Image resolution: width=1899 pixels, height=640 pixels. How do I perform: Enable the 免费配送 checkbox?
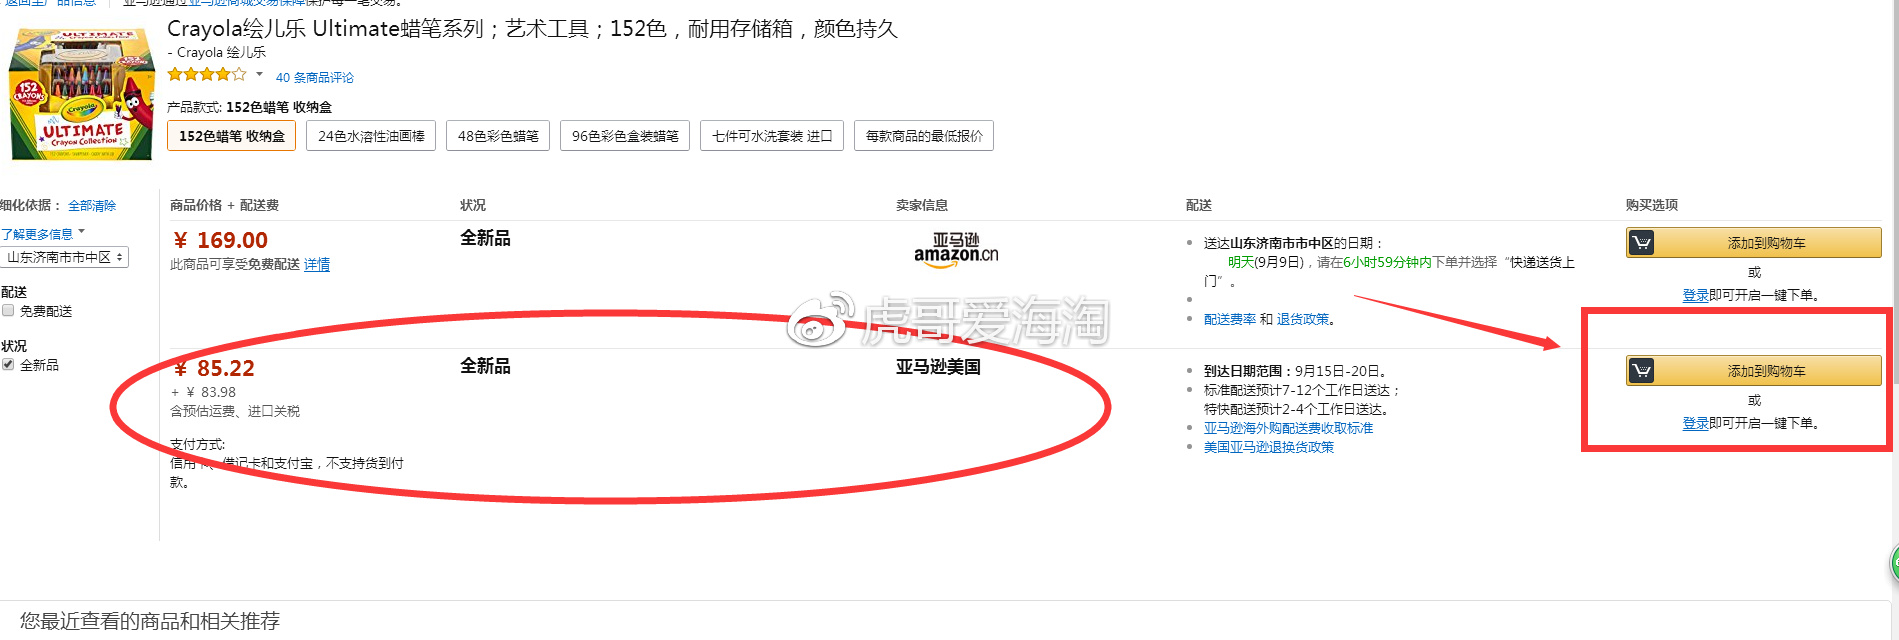(x=8, y=311)
